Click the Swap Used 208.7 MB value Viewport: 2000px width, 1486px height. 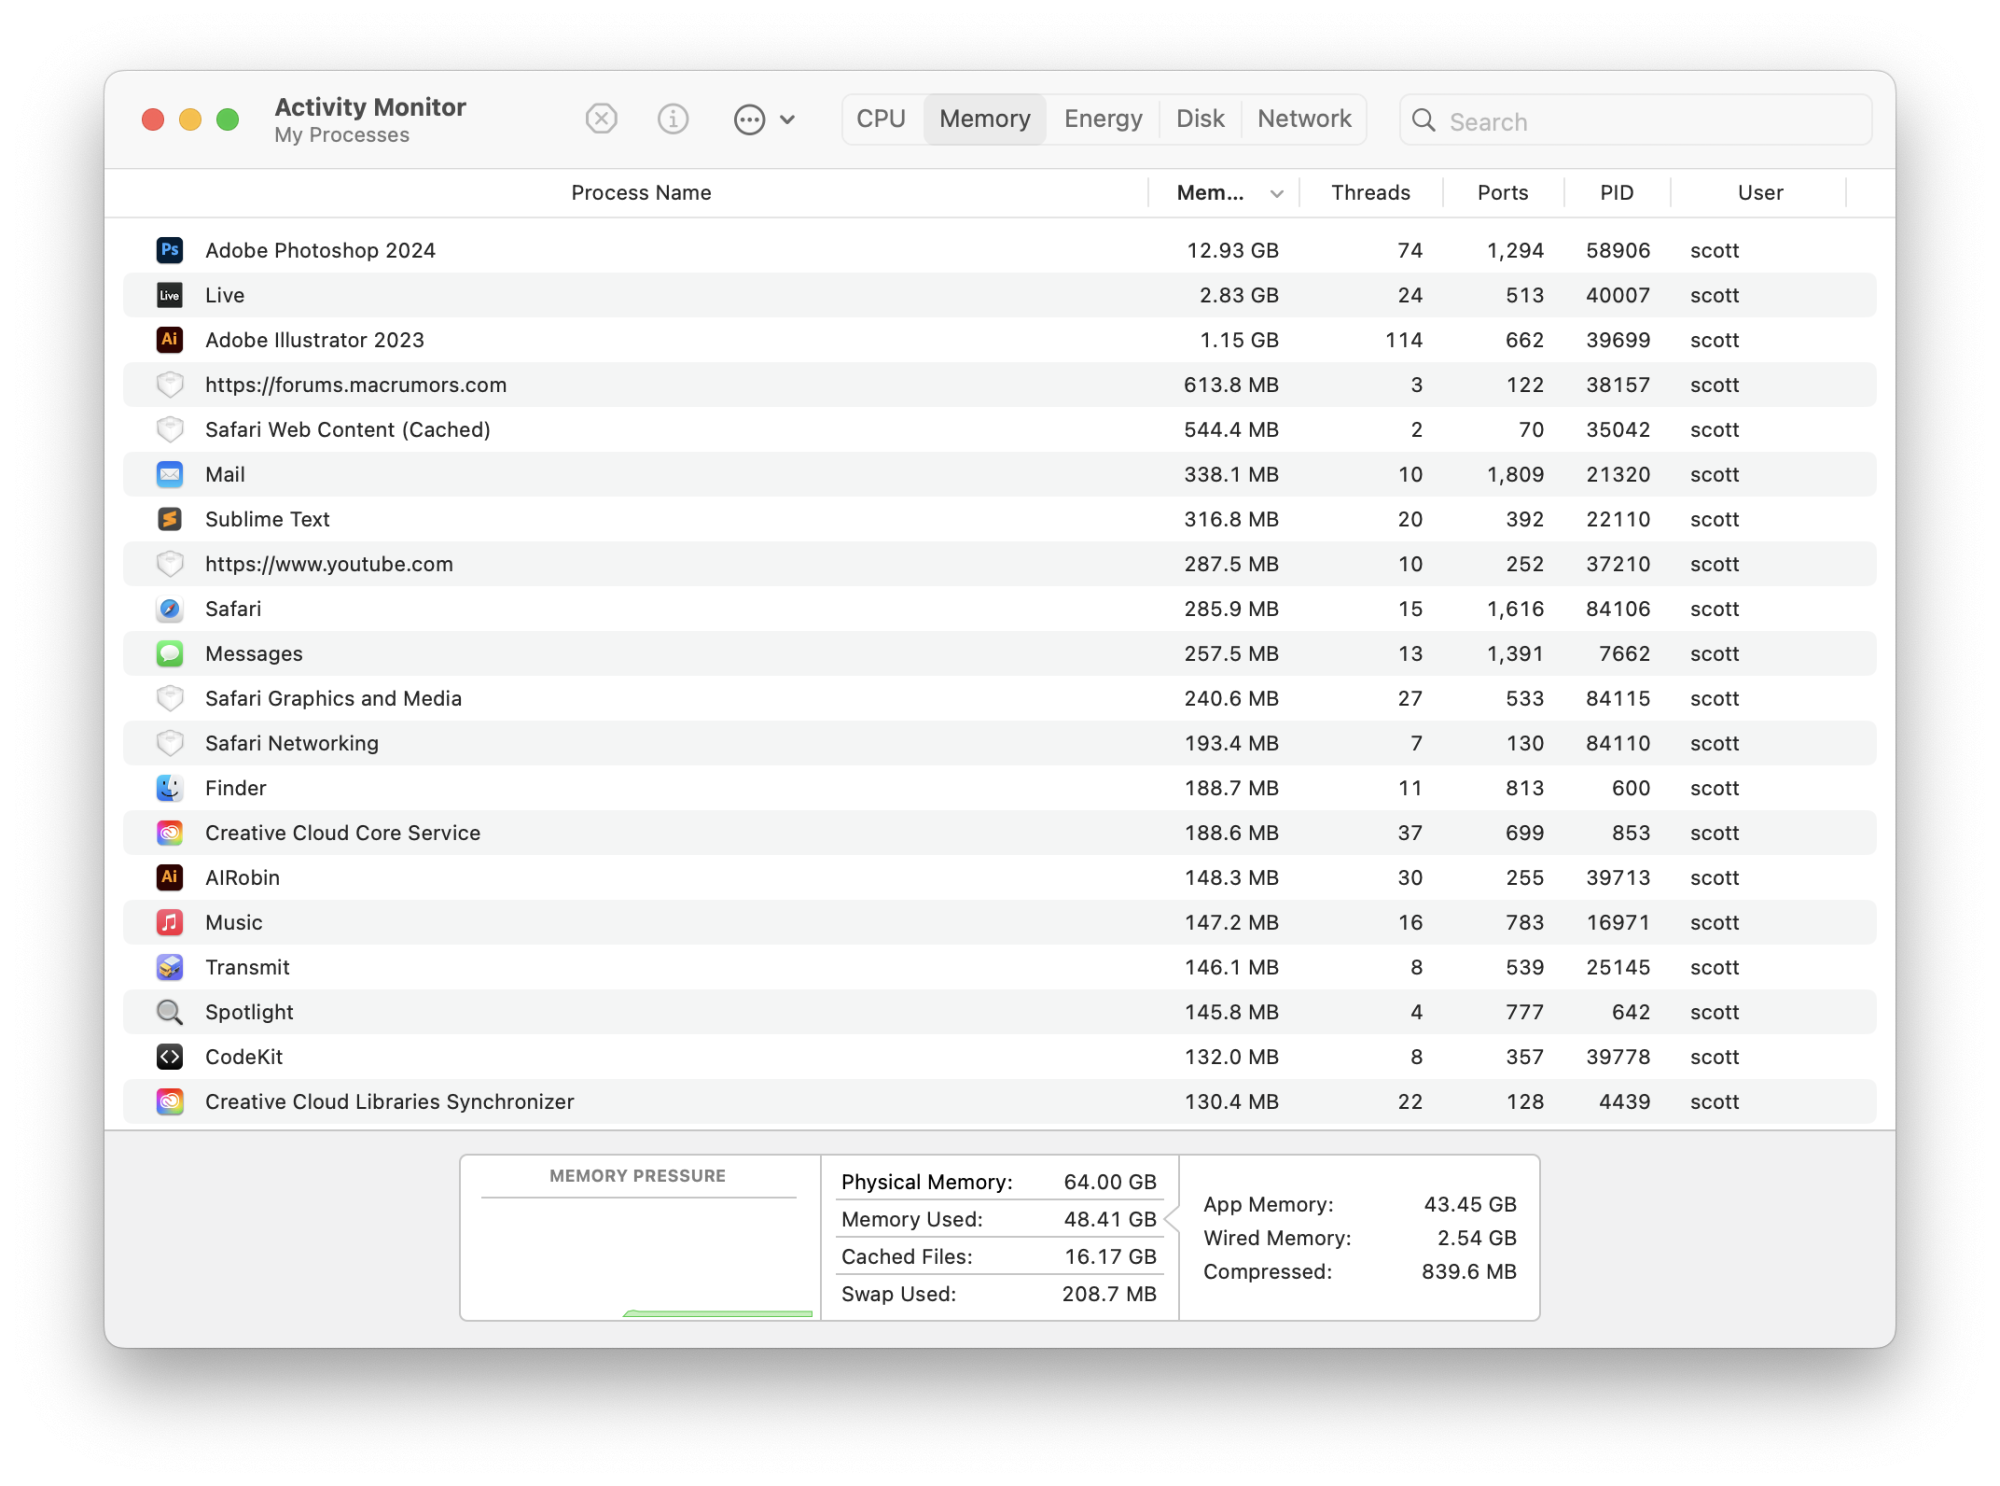[1109, 1294]
